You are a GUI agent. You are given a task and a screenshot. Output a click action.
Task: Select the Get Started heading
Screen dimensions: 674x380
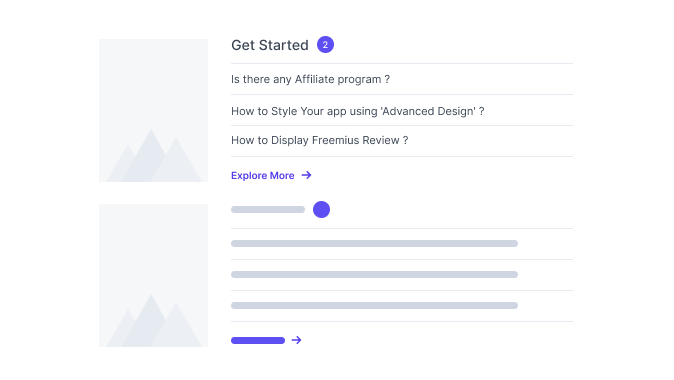[270, 45]
